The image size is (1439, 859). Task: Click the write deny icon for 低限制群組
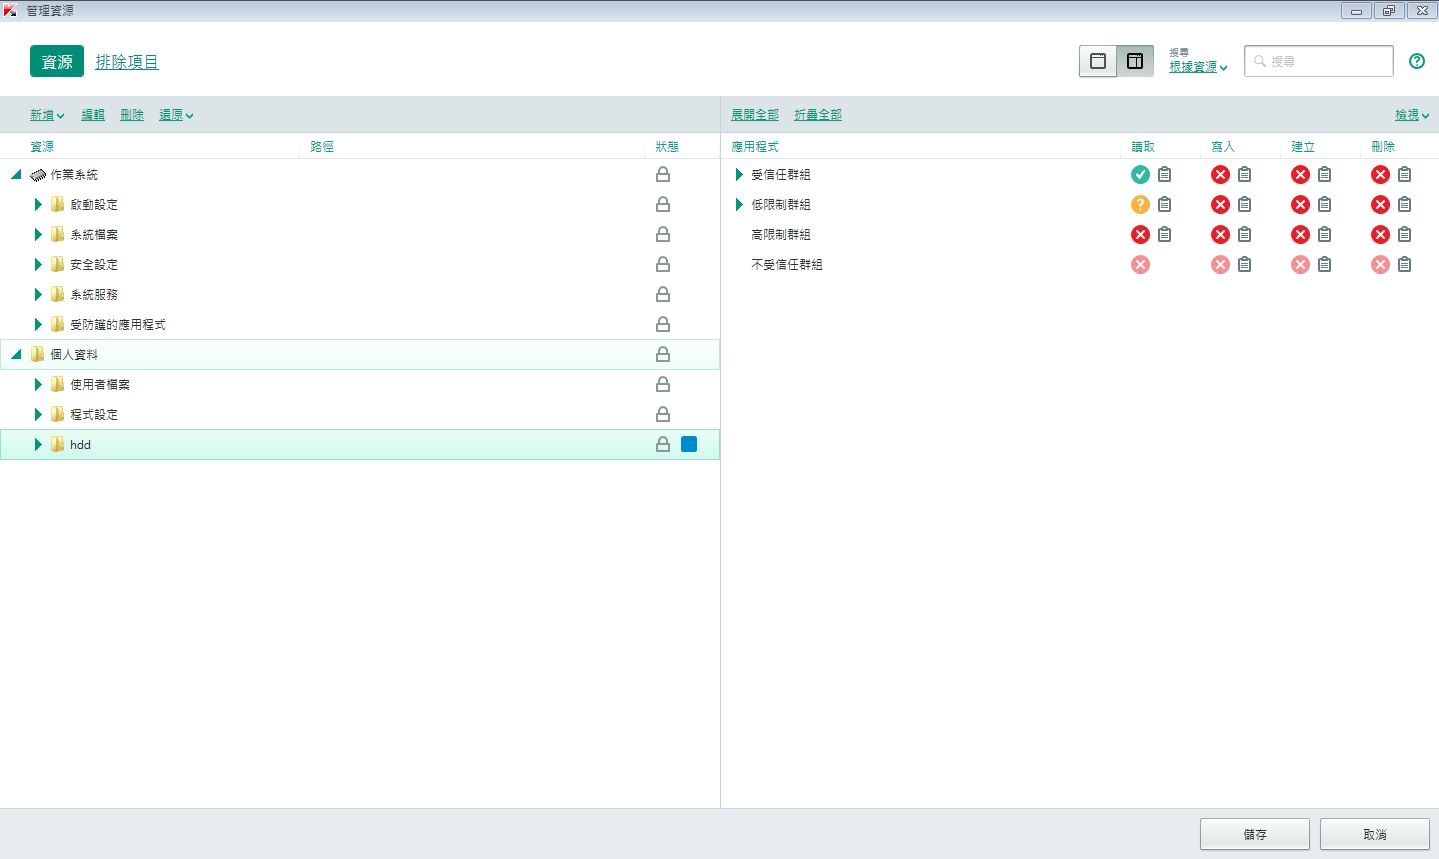coord(1220,204)
